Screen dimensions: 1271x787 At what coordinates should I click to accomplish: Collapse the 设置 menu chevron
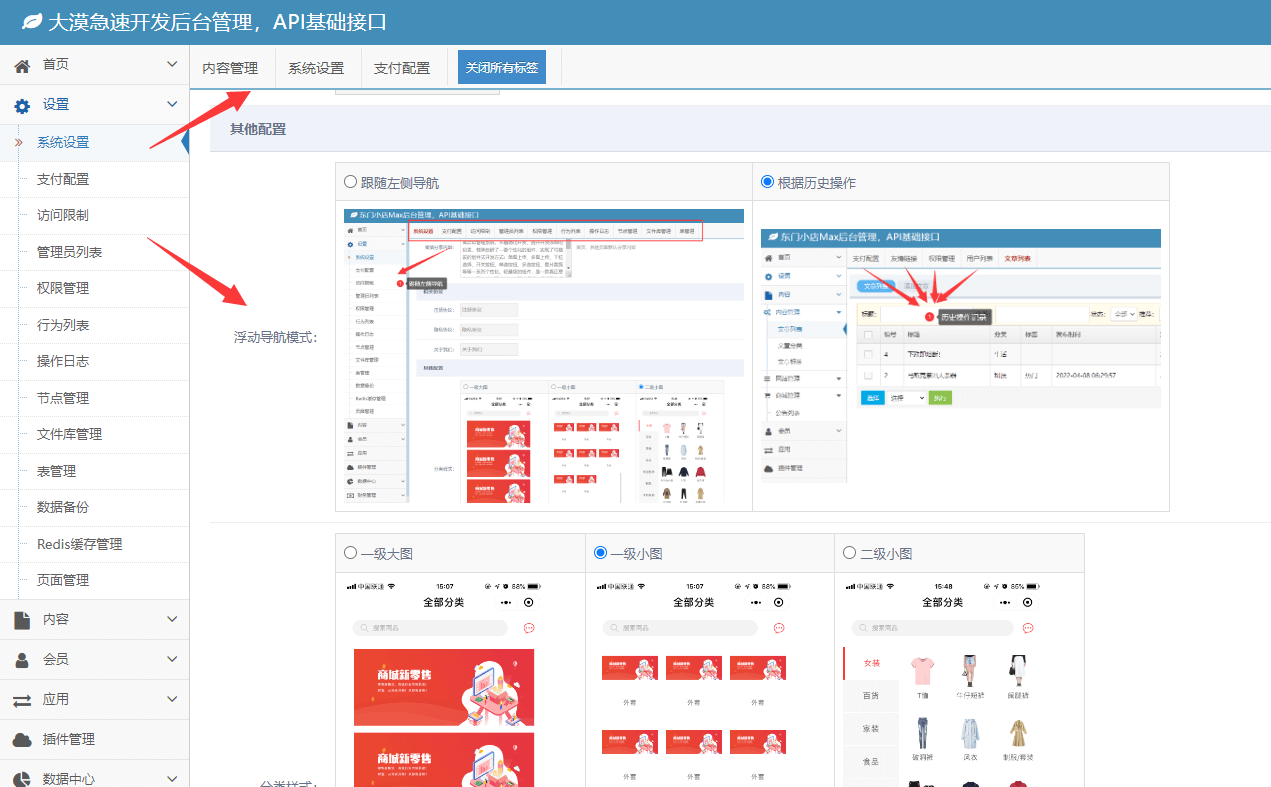tap(172, 104)
